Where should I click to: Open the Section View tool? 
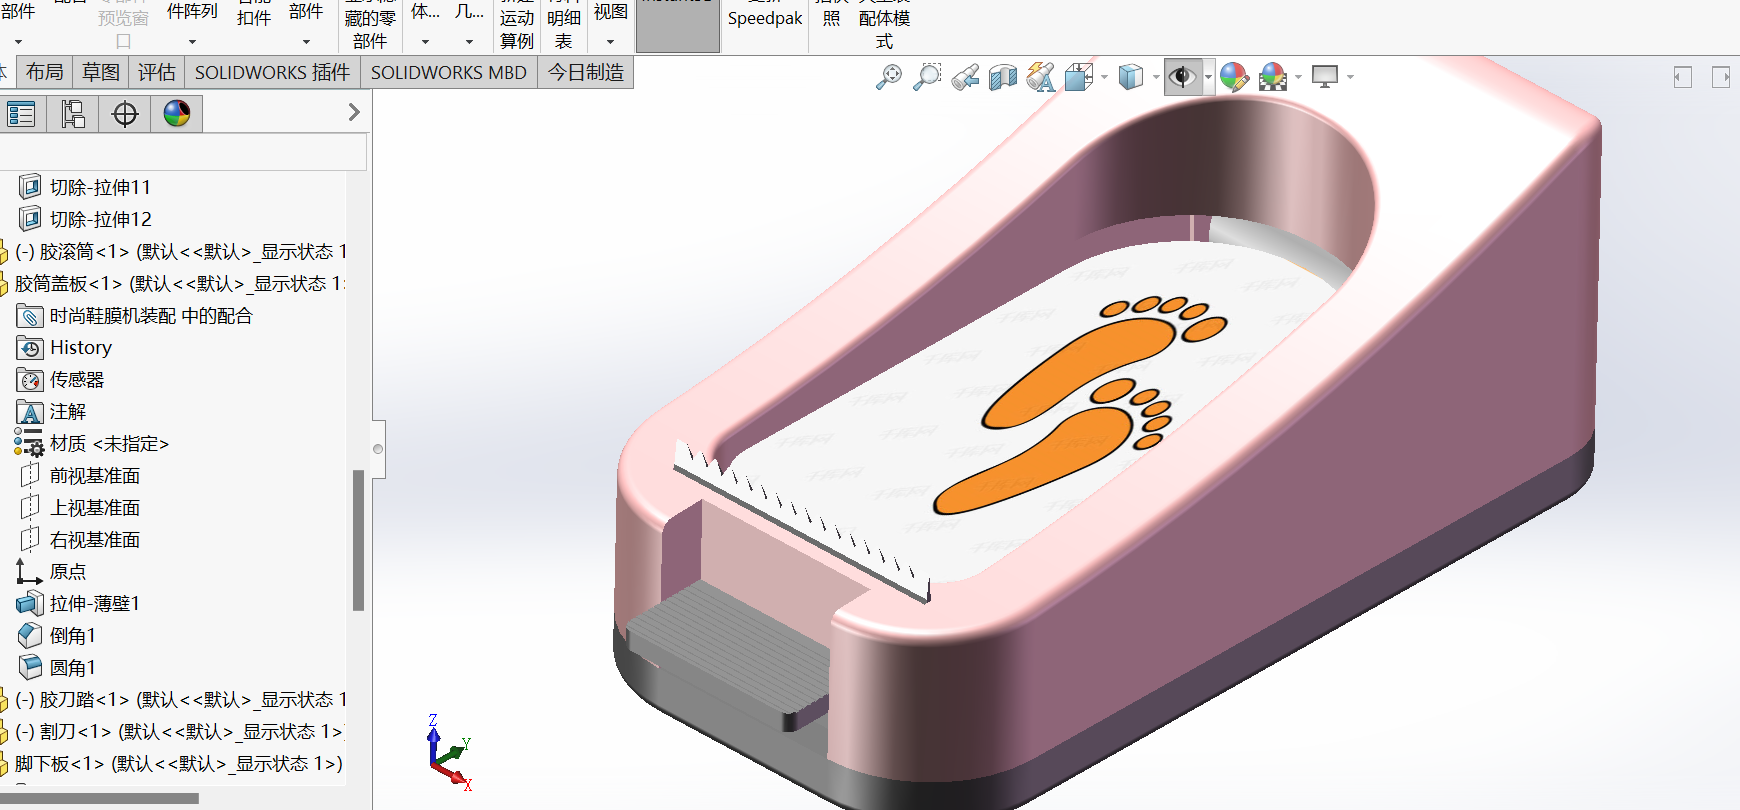[1002, 77]
